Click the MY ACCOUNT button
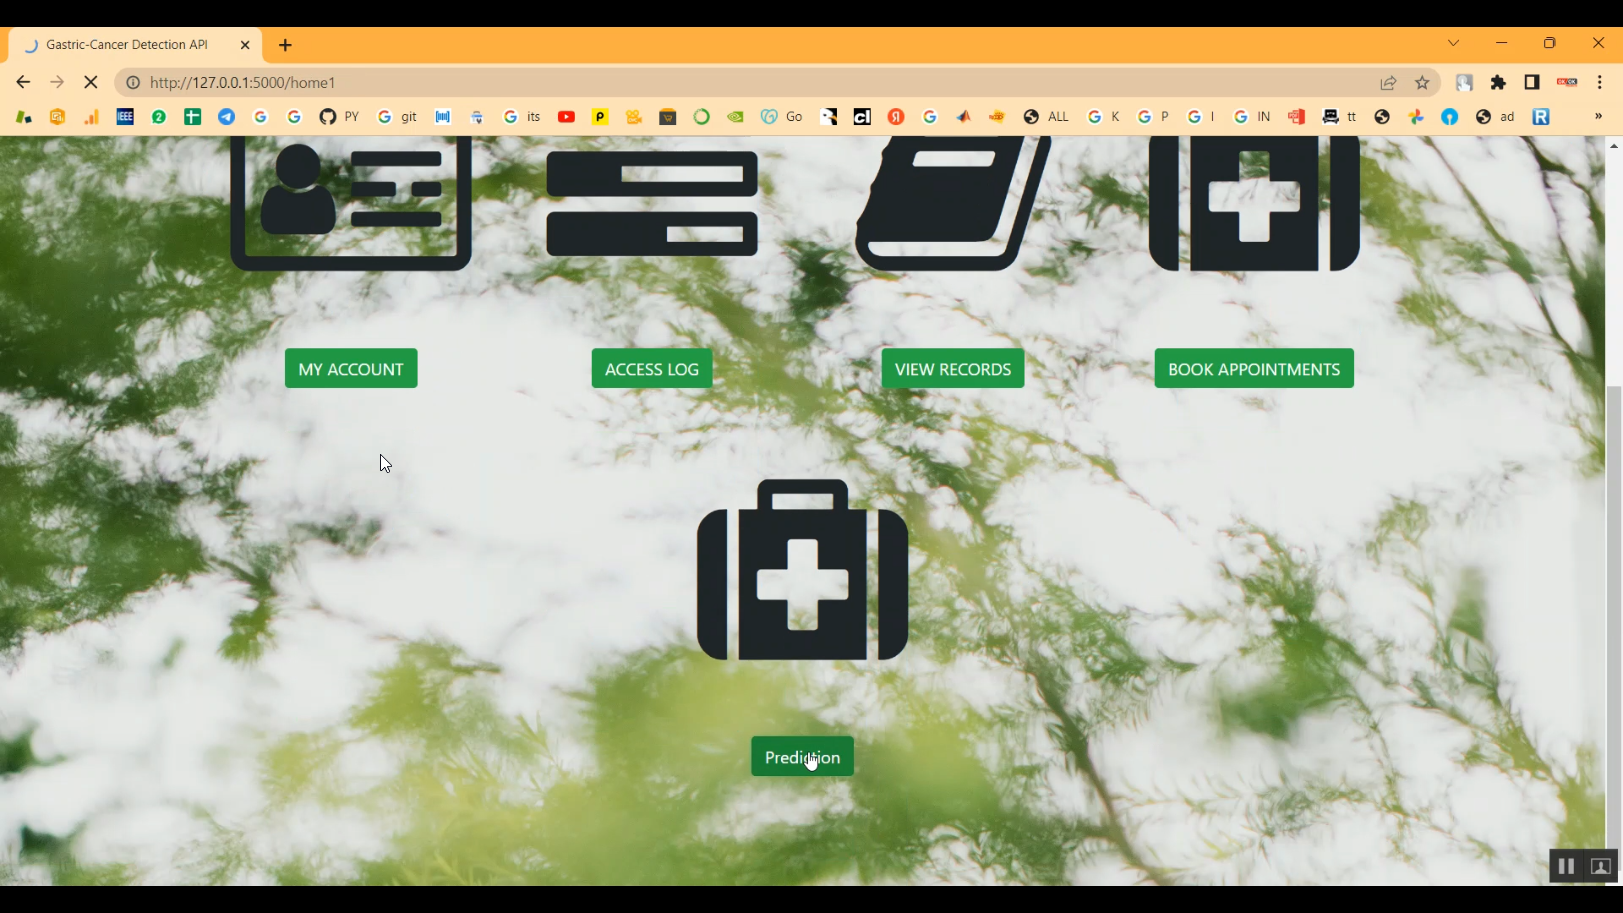The width and height of the screenshot is (1623, 913). [351, 369]
